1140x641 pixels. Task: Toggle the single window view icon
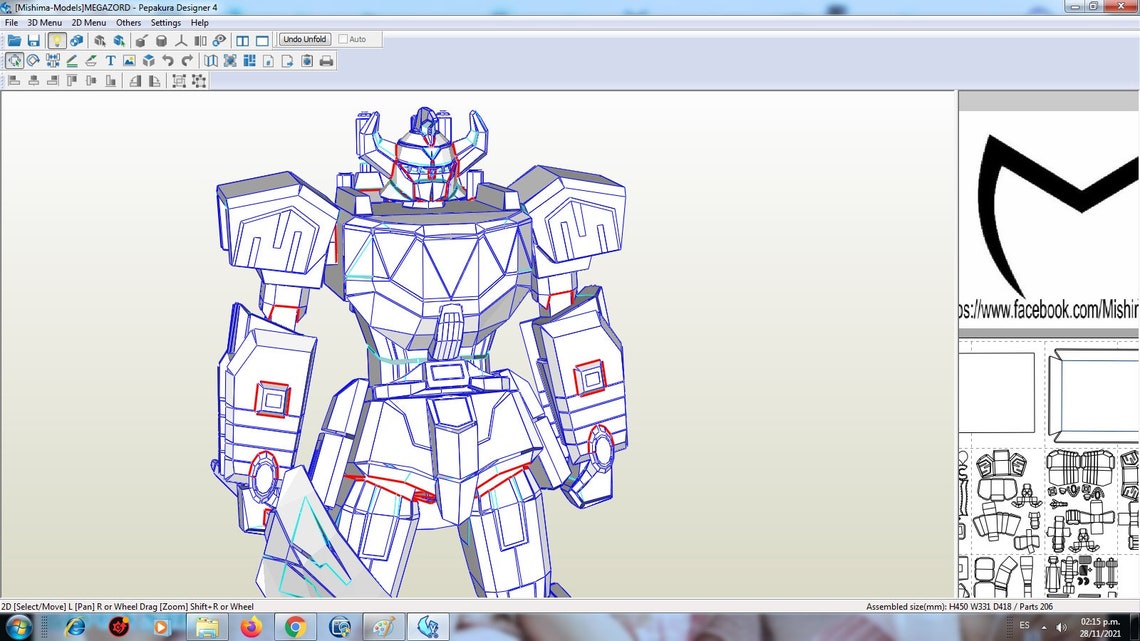pyautogui.click(x=261, y=40)
